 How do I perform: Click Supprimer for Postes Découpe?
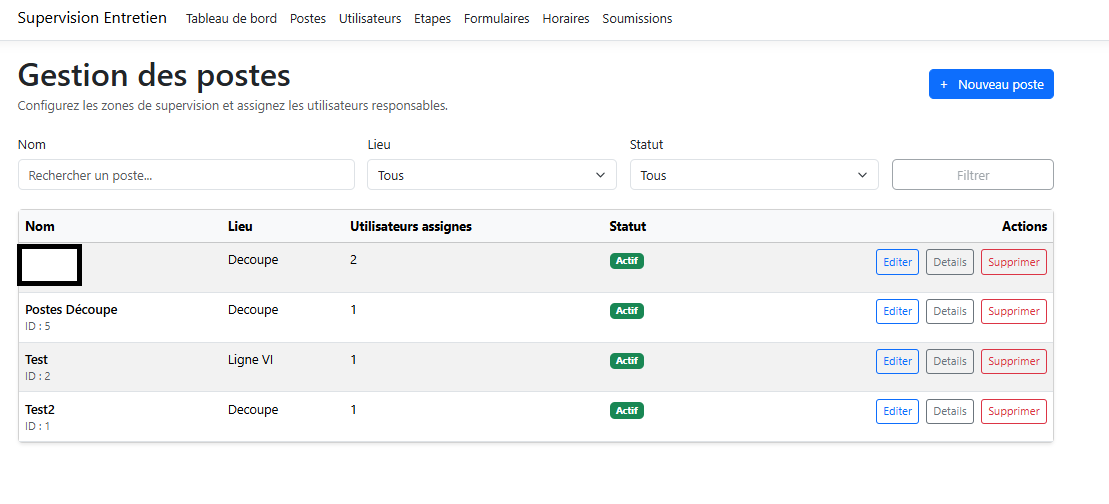(1013, 311)
